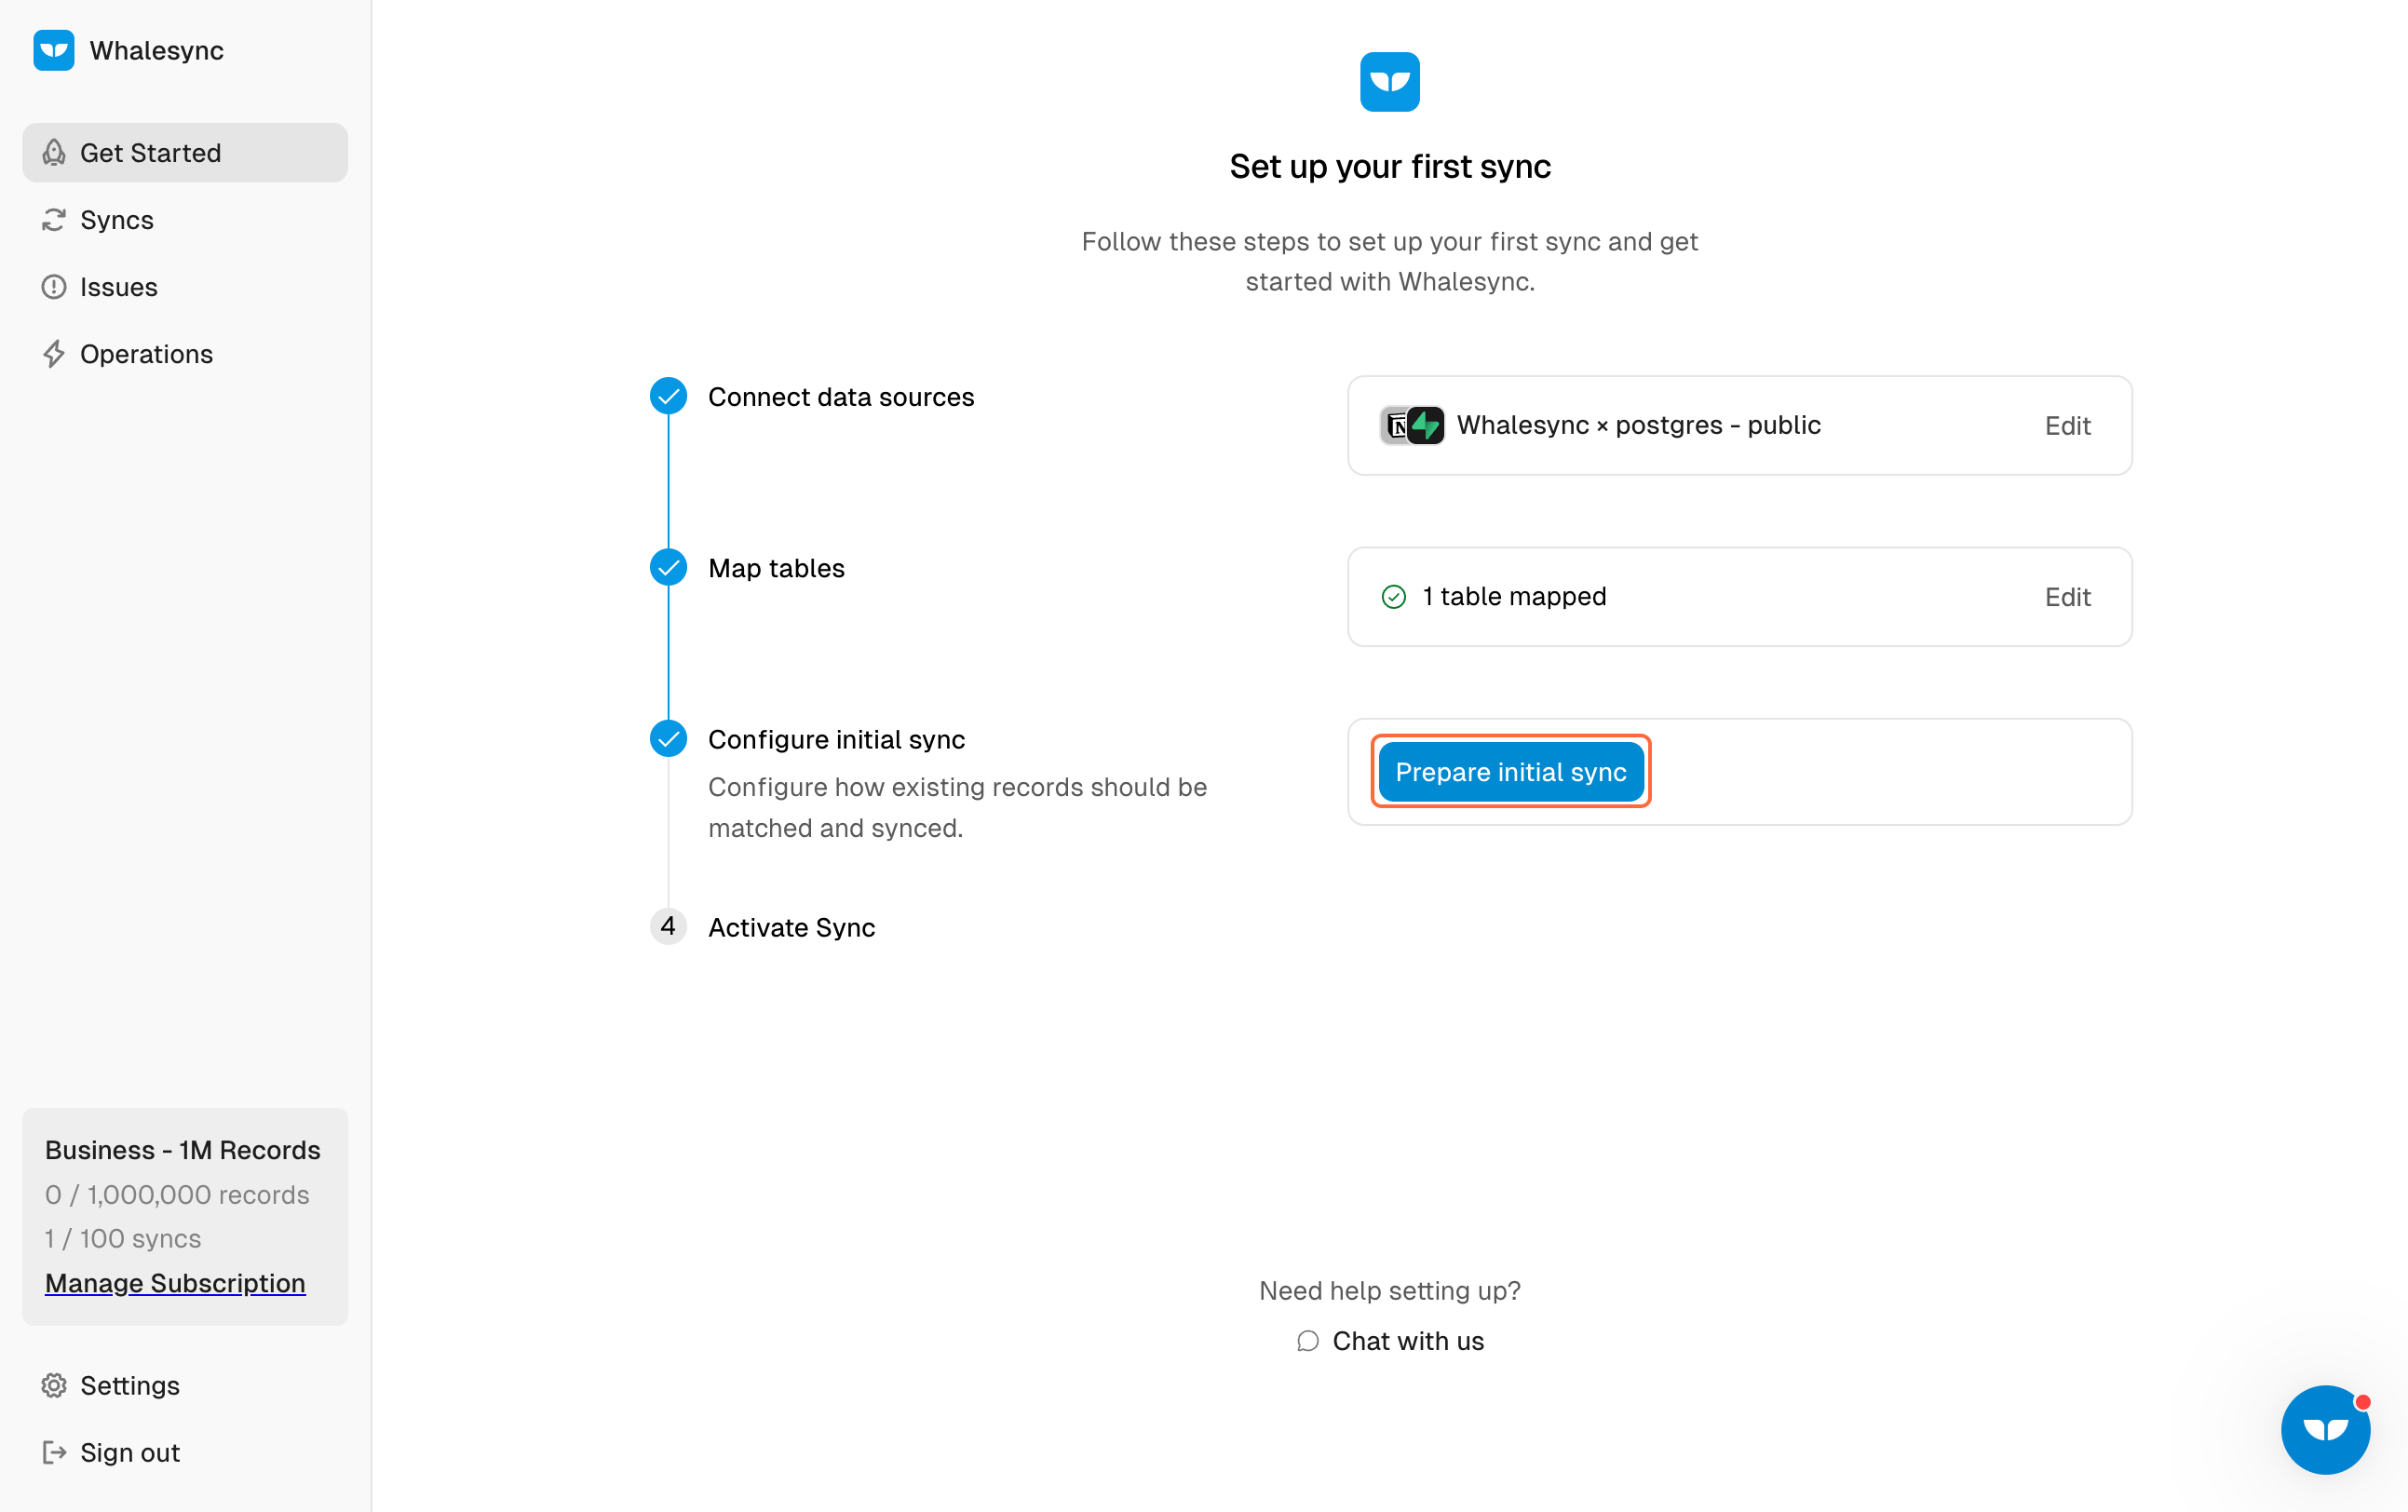Click the sync arrows icon
Image resolution: width=2408 pixels, height=1512 pixels.
(54, 220)
